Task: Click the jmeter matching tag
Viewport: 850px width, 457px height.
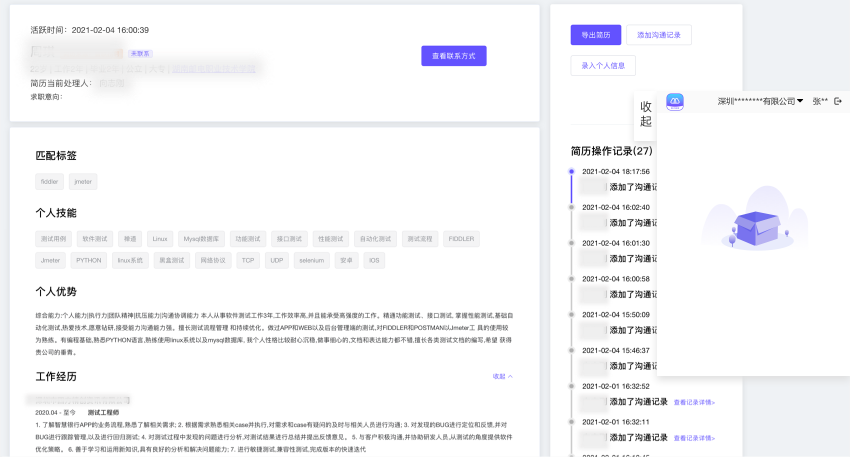Action: (83, 182)
